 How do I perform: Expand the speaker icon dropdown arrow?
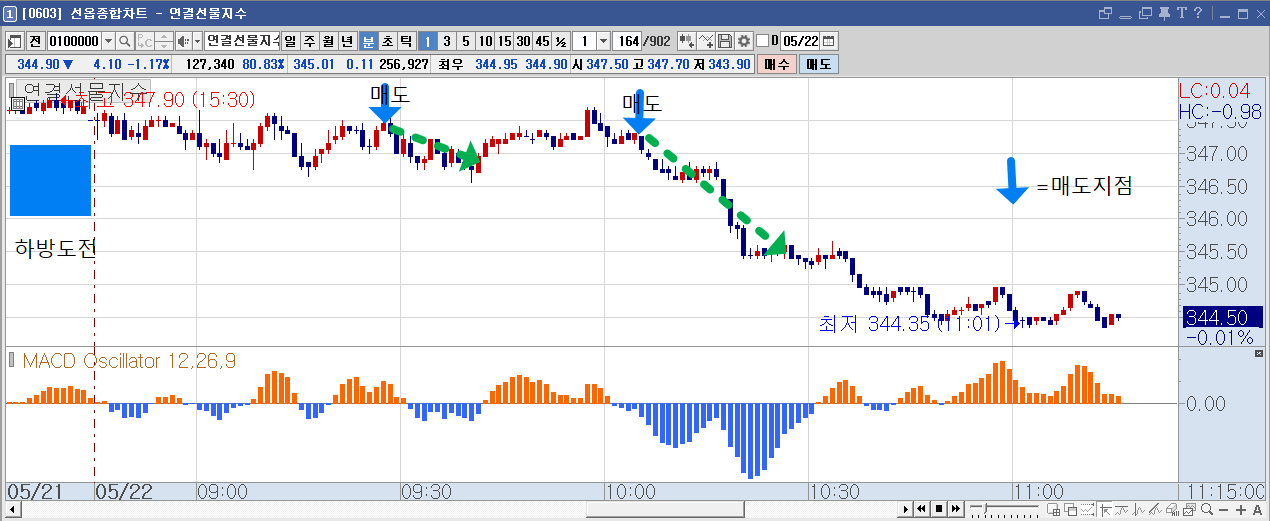(x=196, y=41)
